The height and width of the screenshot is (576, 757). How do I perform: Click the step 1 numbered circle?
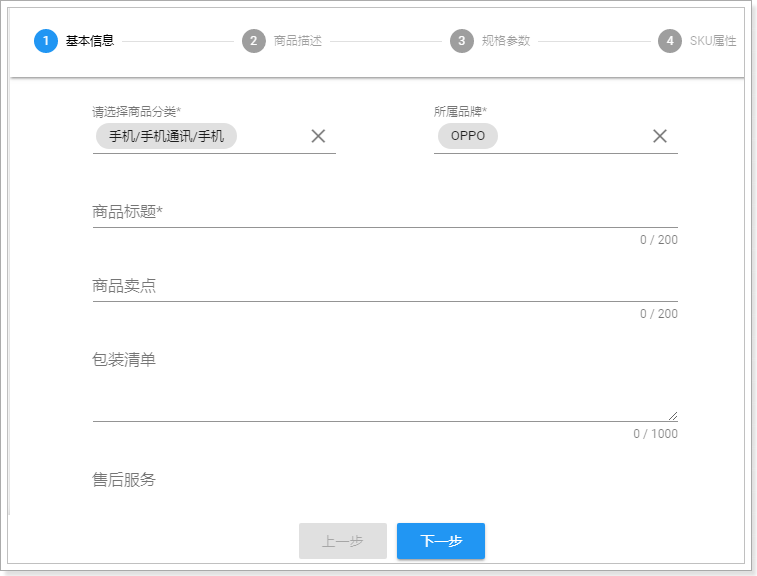(45, 41)
